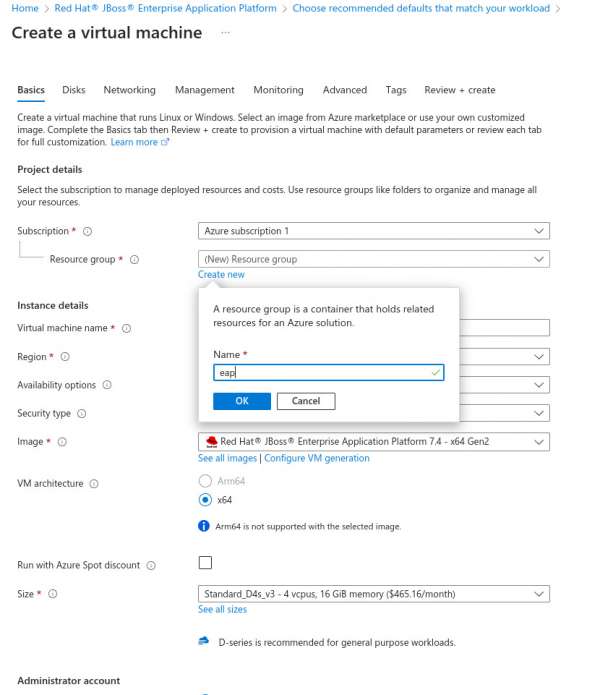Click info icon next to VM architecture
This screenshot has width=600, height=695.
pos(94,484)
